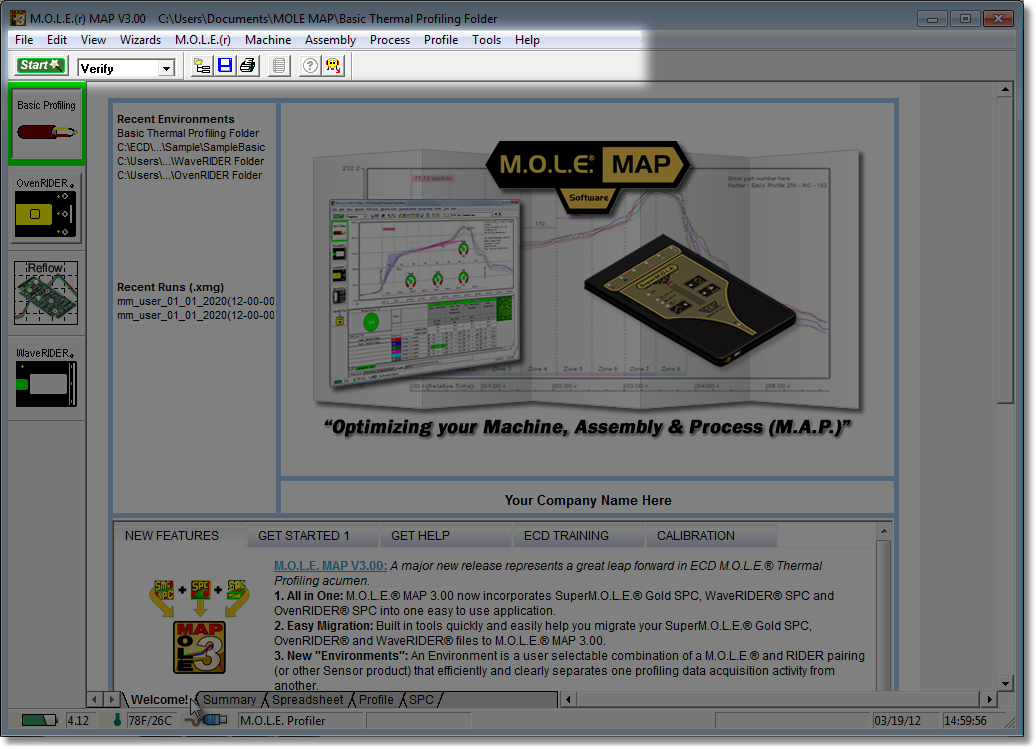Click the Print toolbar icon
The width and height of the screenshot is (1036, 749).
(x=248, y=66)
